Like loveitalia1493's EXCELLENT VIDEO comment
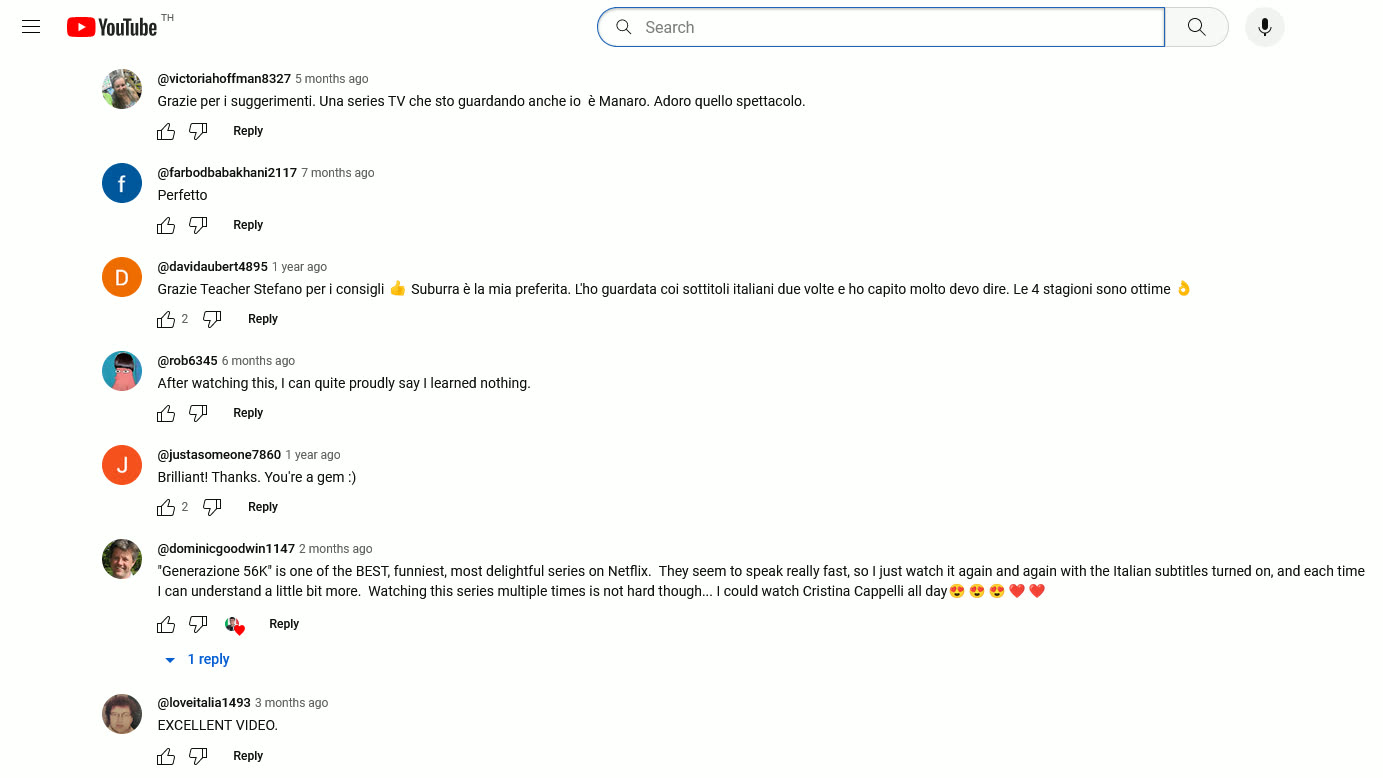The height and width of the screenshot is (778, 1383). click(x=166, y=756)
